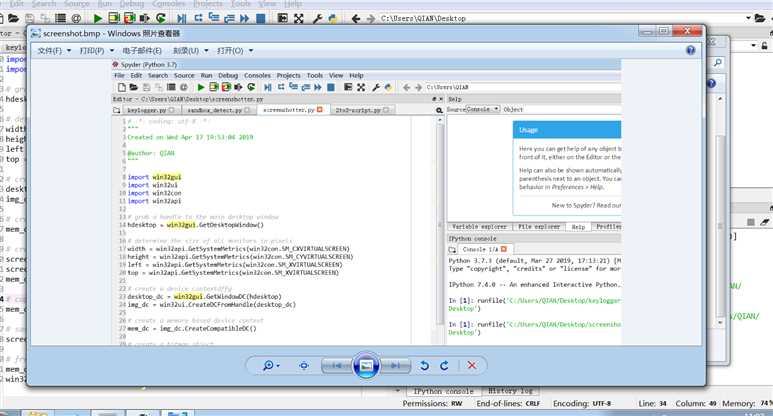Viewport: 773px width, 416px height.
Task: Open the 文件(F) menu in Photo Viewer
Action: tap(54, 51)
